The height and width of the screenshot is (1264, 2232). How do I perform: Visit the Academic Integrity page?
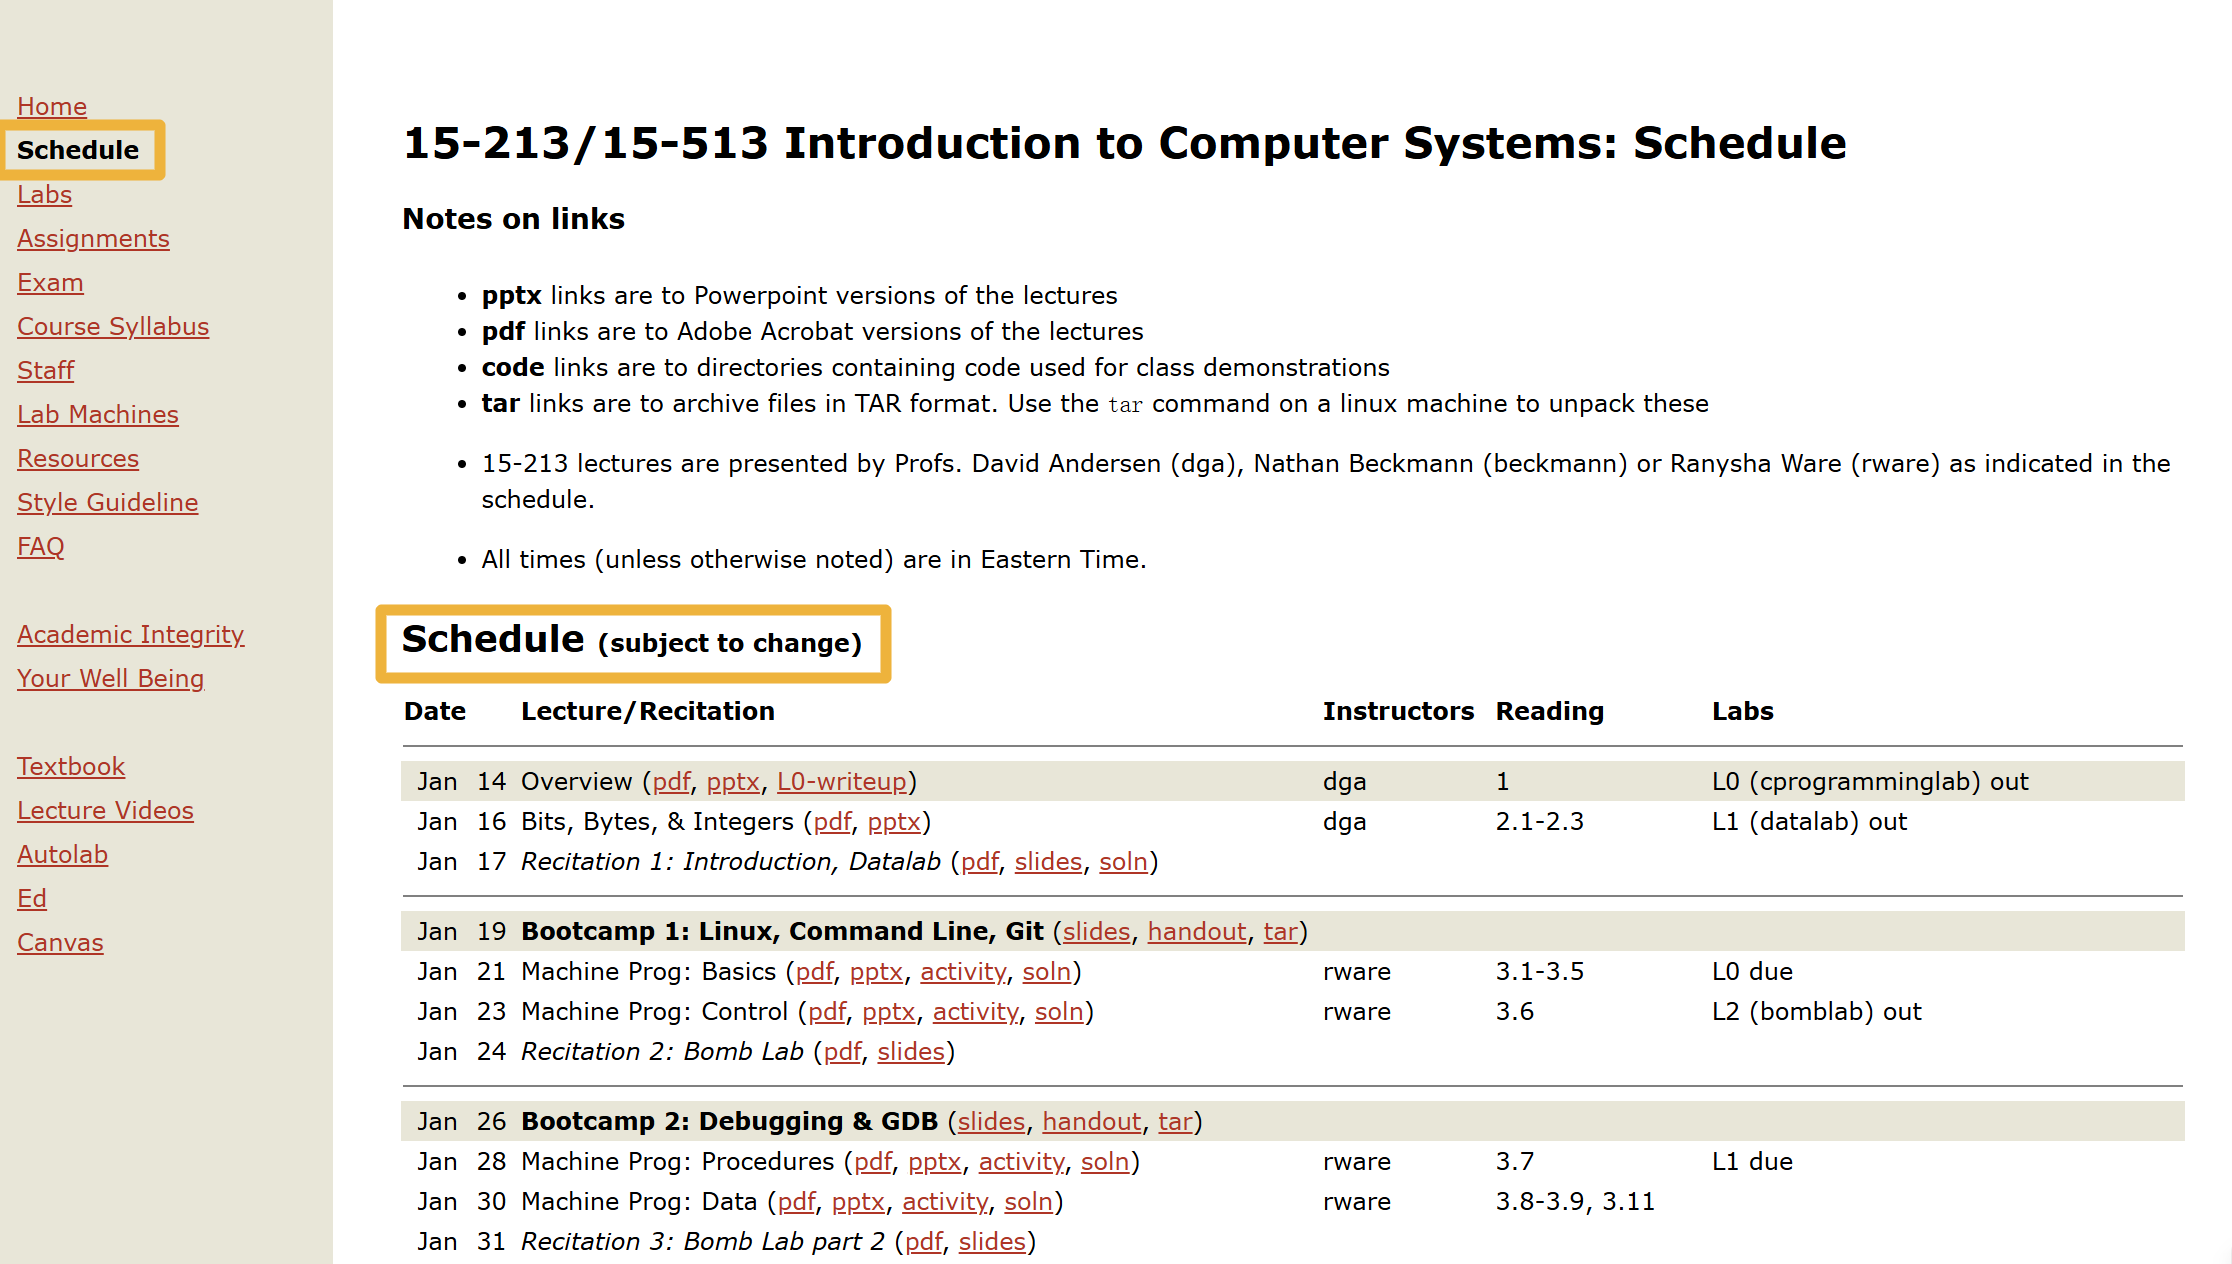point(130,634)
